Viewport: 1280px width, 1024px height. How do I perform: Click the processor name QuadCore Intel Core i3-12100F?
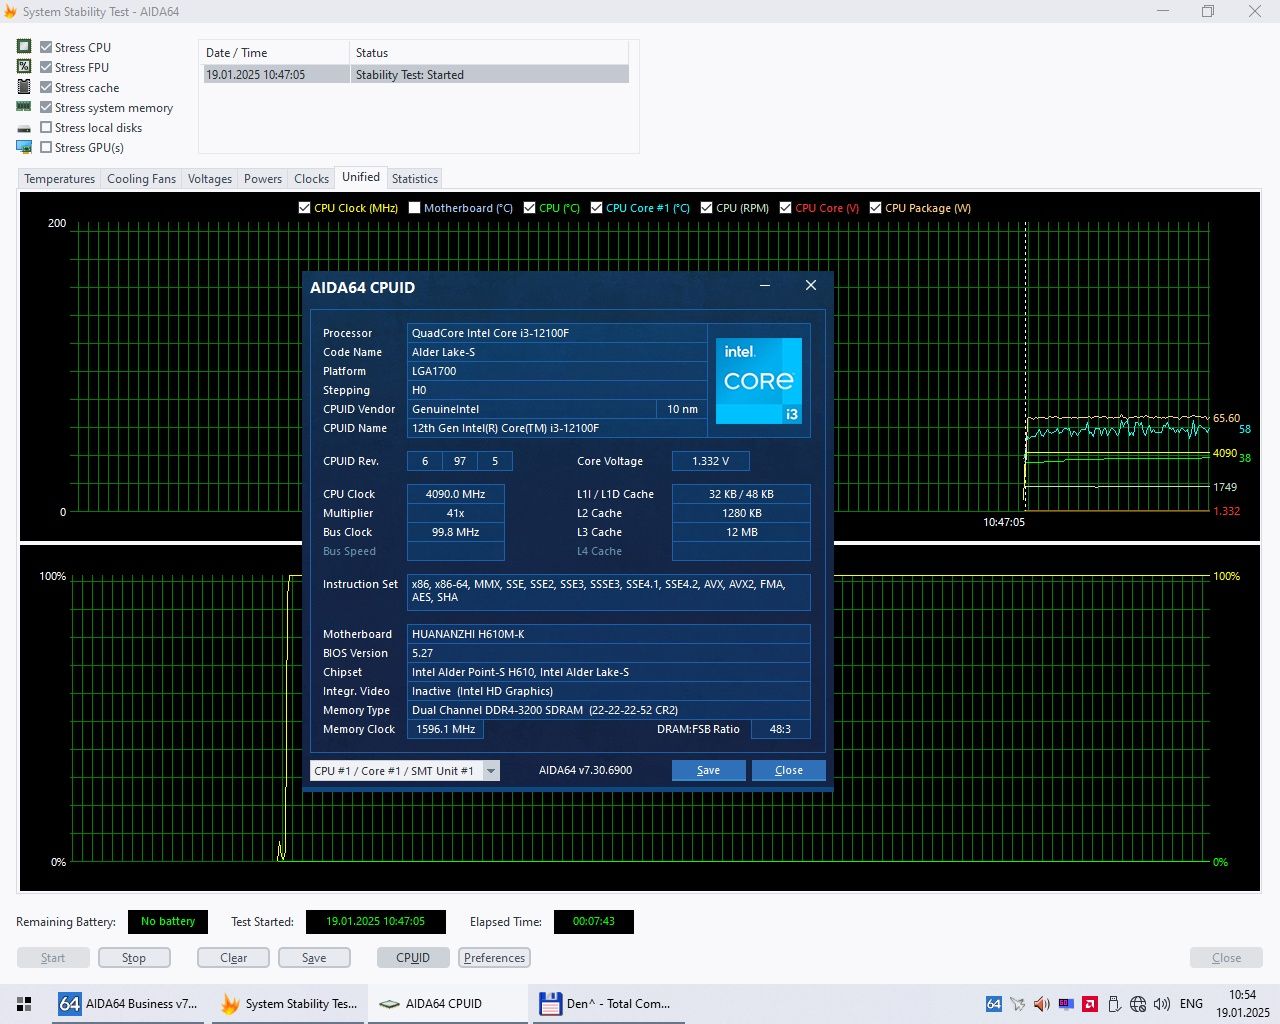[557, 333]
